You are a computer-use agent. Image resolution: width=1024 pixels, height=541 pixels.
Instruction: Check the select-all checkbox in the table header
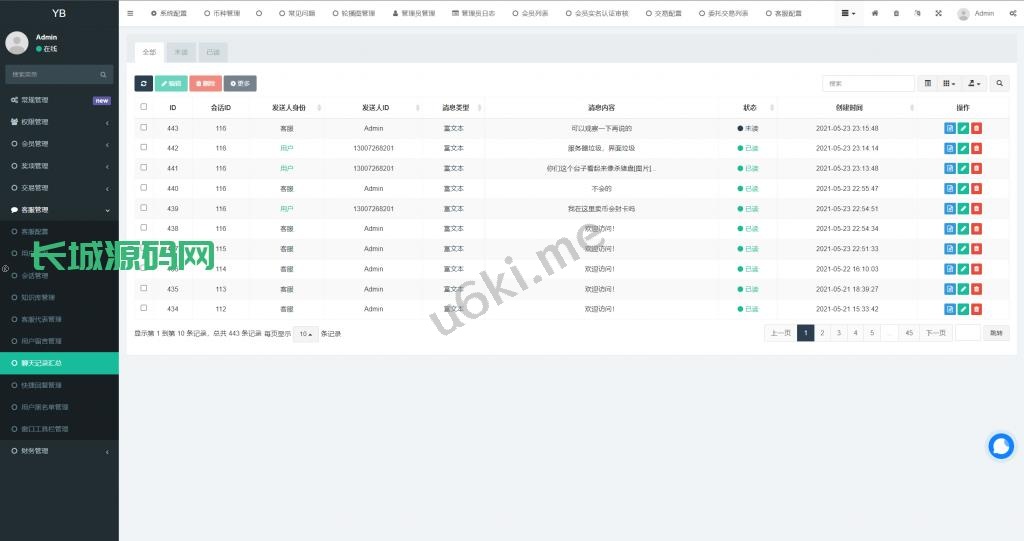click(x=144, y=107)
